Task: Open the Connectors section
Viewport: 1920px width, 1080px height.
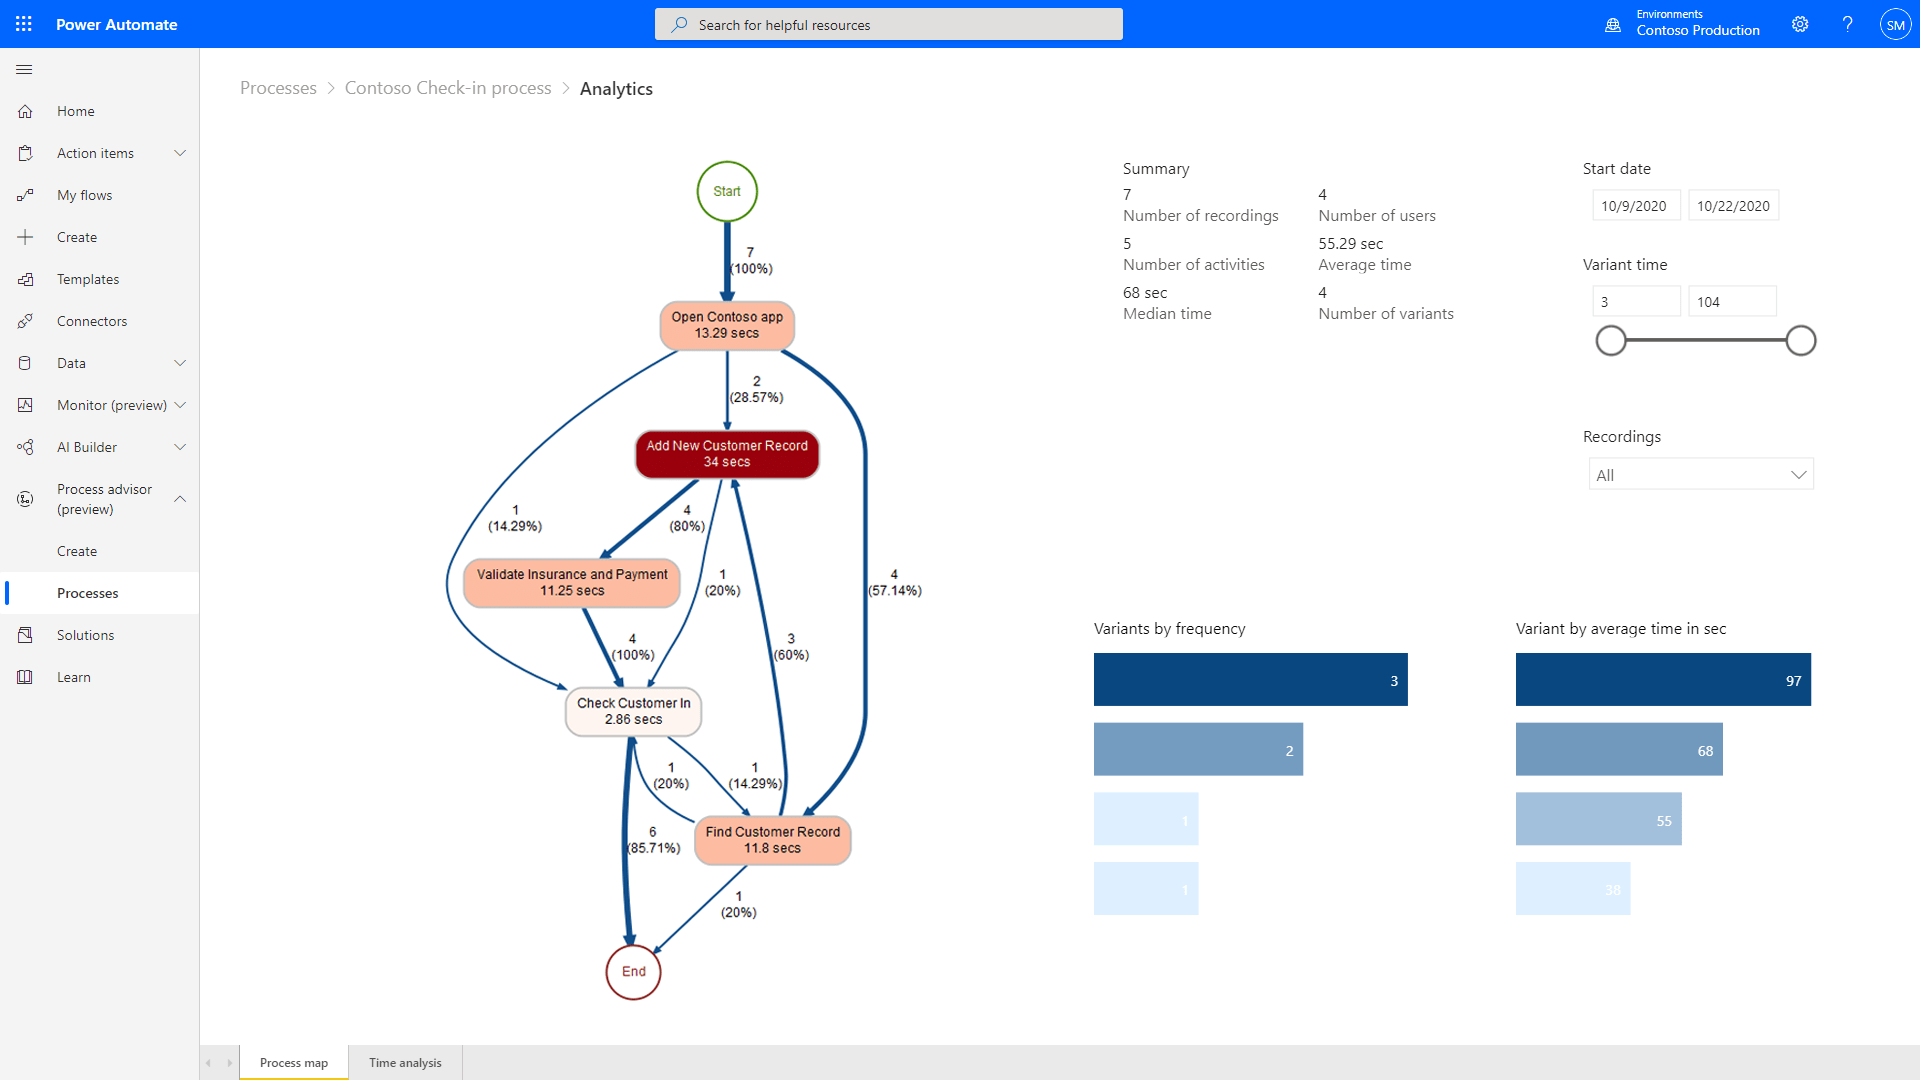Action: click(92, 320)
